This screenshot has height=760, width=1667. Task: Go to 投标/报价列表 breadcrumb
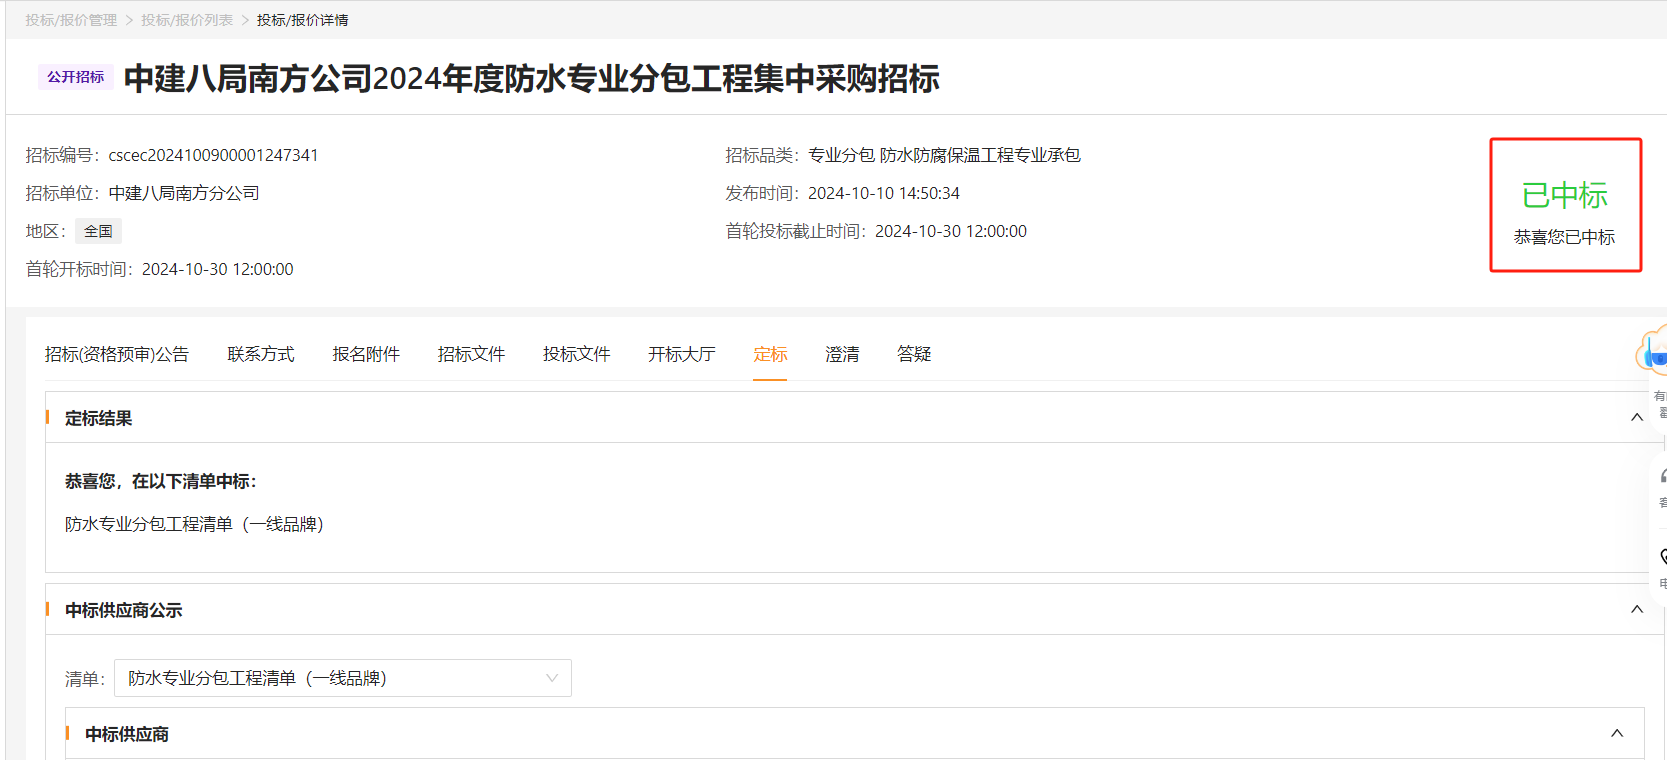point(187,20)
